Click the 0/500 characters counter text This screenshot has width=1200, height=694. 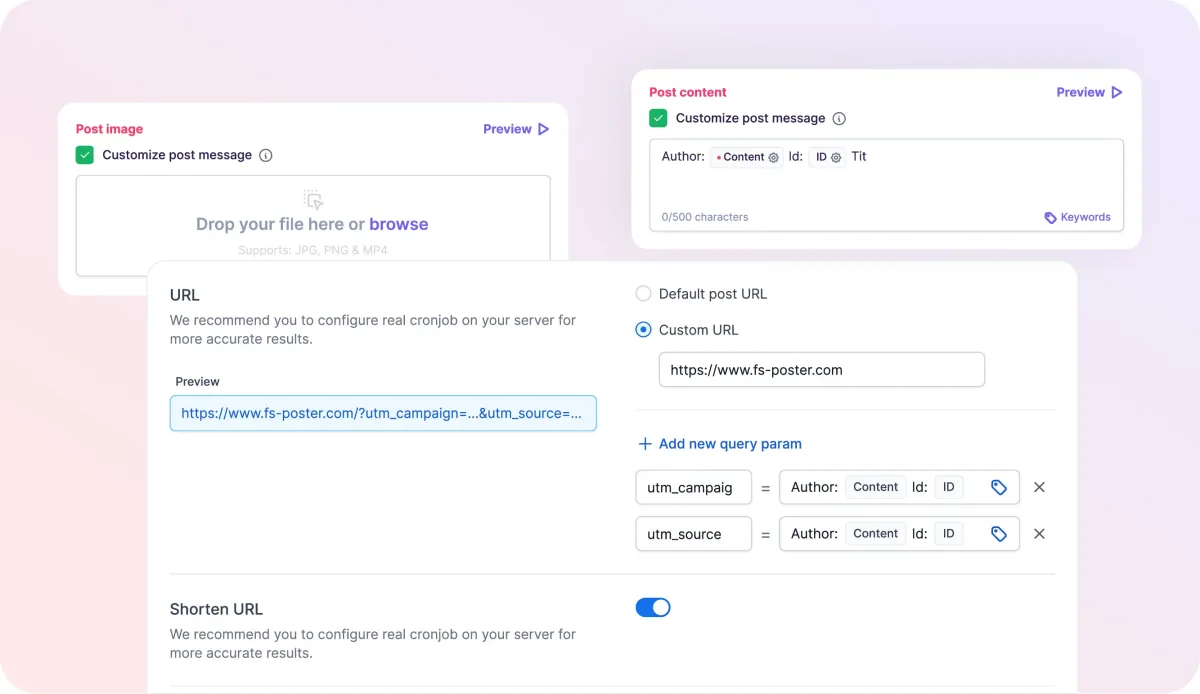tap(705, 217)
